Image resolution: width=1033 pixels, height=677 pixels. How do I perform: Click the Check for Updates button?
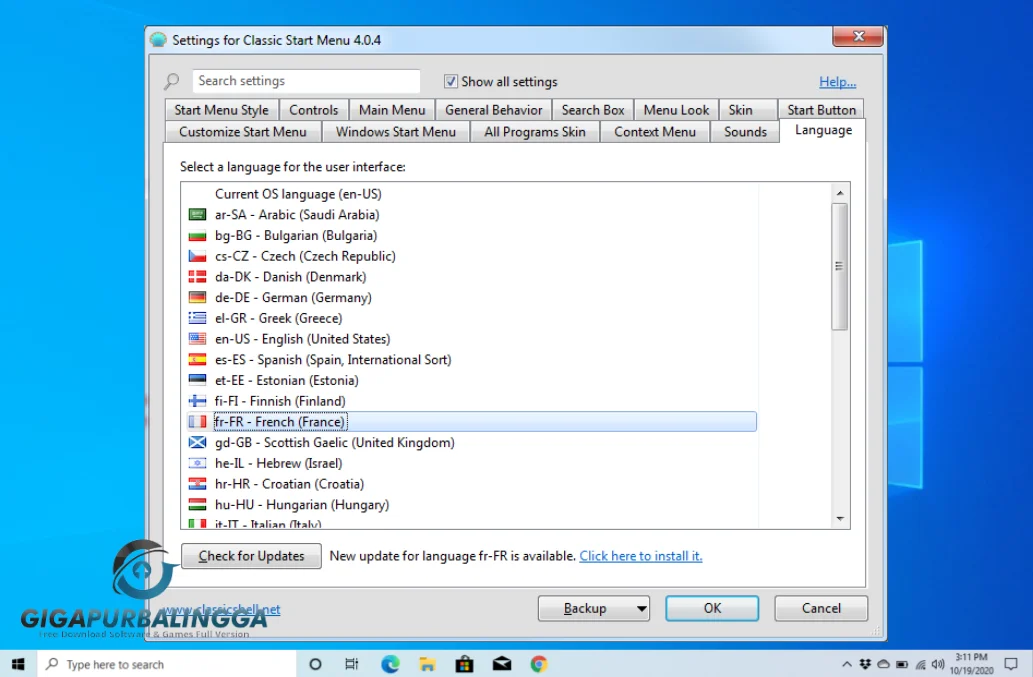(x=250, y=556)
